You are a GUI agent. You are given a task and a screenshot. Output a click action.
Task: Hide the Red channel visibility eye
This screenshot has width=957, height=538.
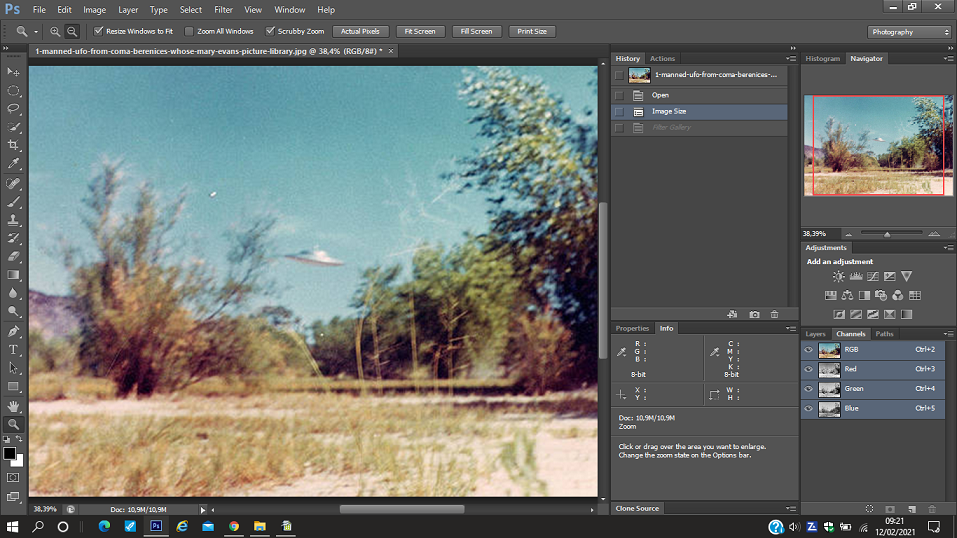point(808,369)
